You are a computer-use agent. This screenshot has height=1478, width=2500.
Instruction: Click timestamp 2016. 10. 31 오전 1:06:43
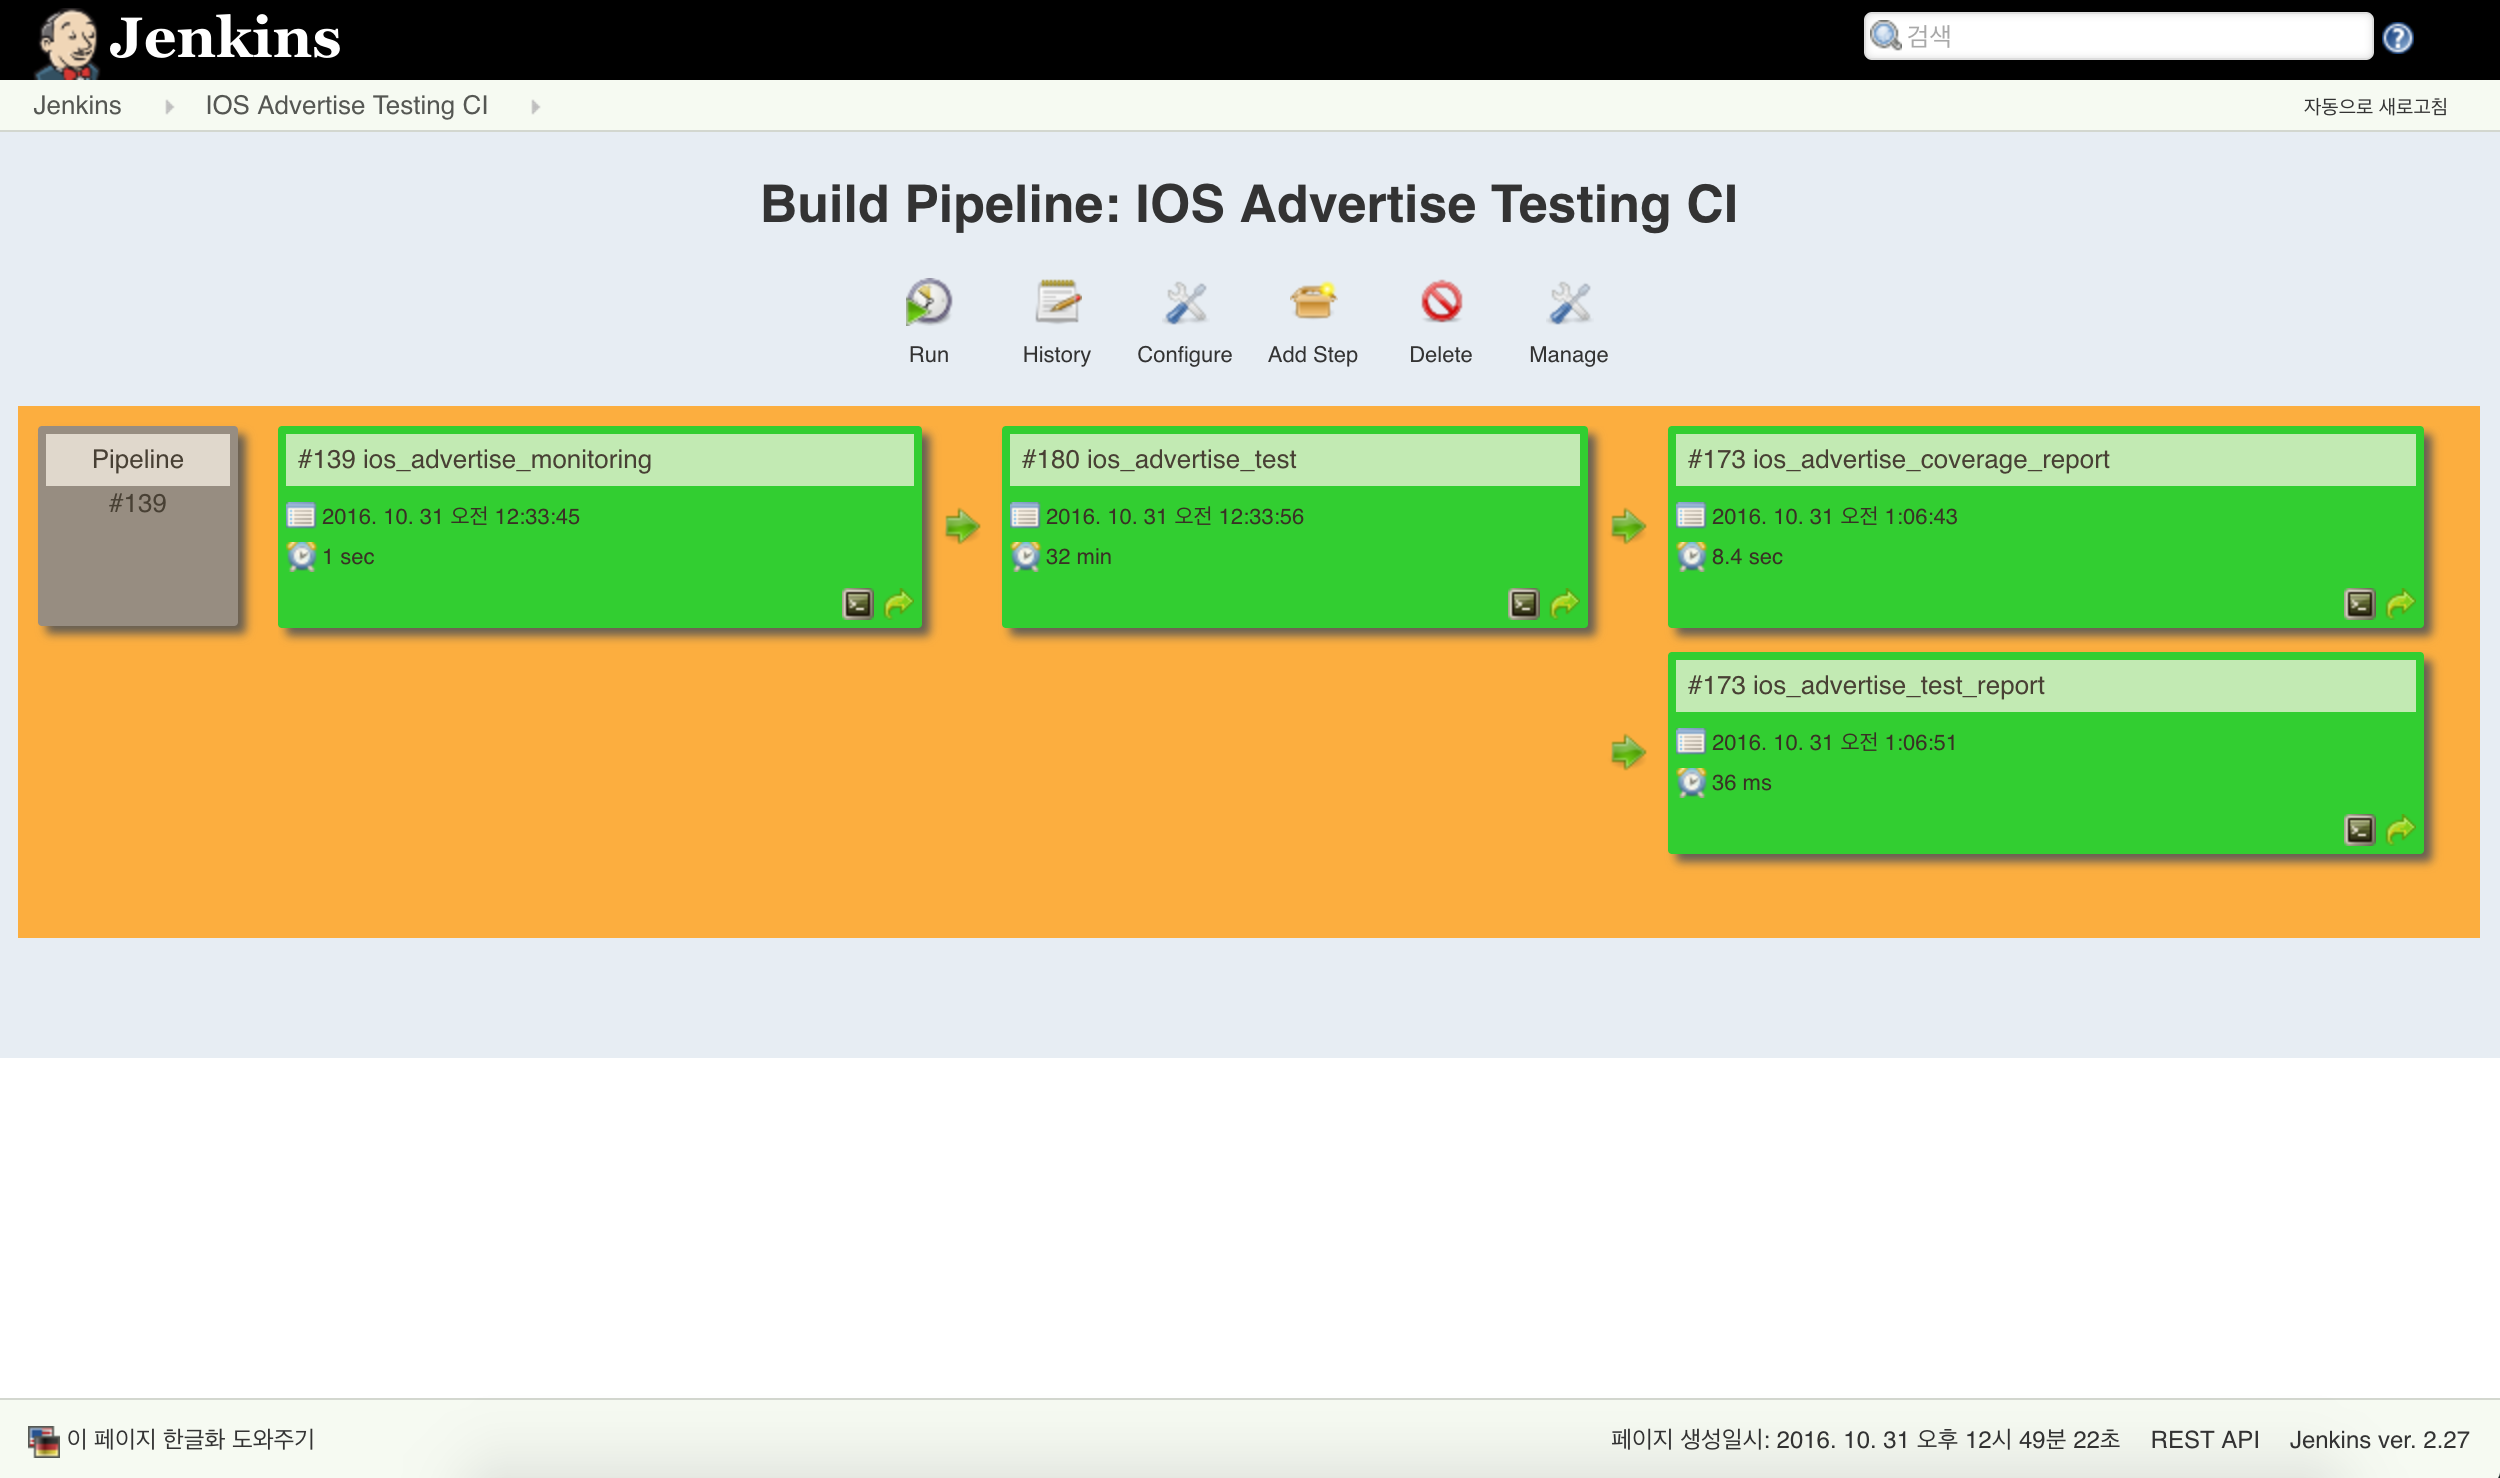[x=1835, y=516]
